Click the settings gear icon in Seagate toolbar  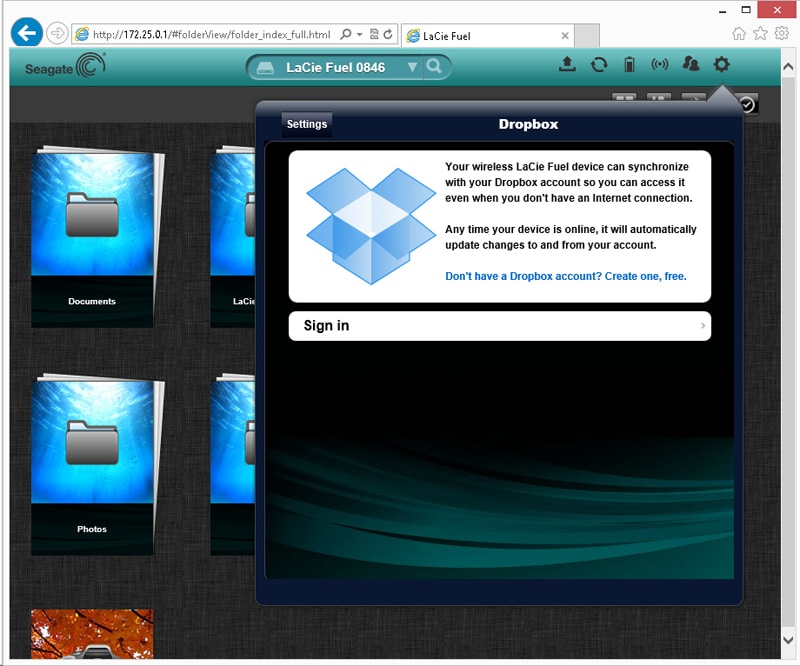tap(721, 64)
